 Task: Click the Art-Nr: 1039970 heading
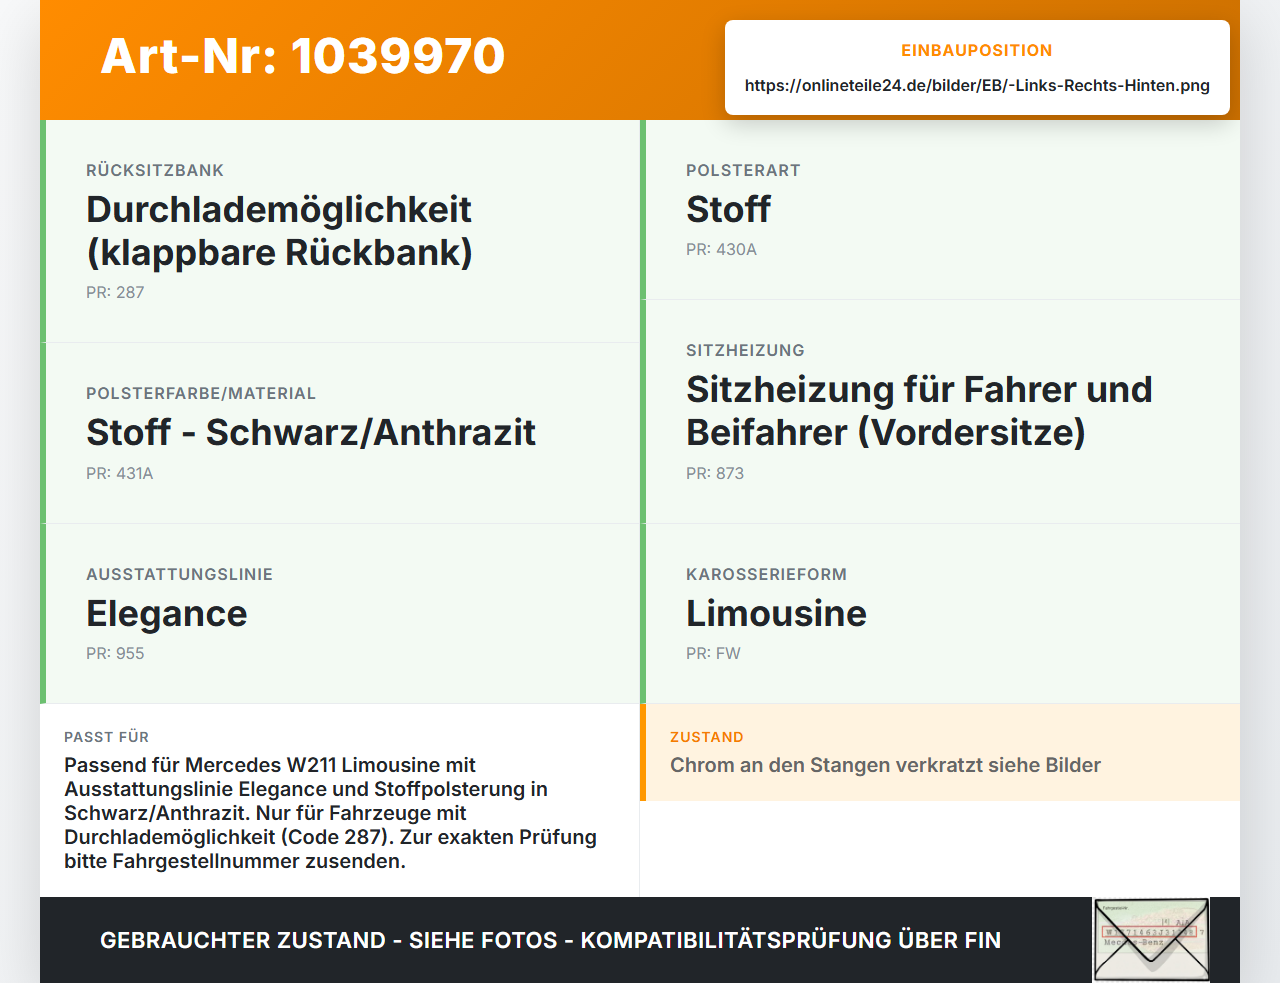303,56
